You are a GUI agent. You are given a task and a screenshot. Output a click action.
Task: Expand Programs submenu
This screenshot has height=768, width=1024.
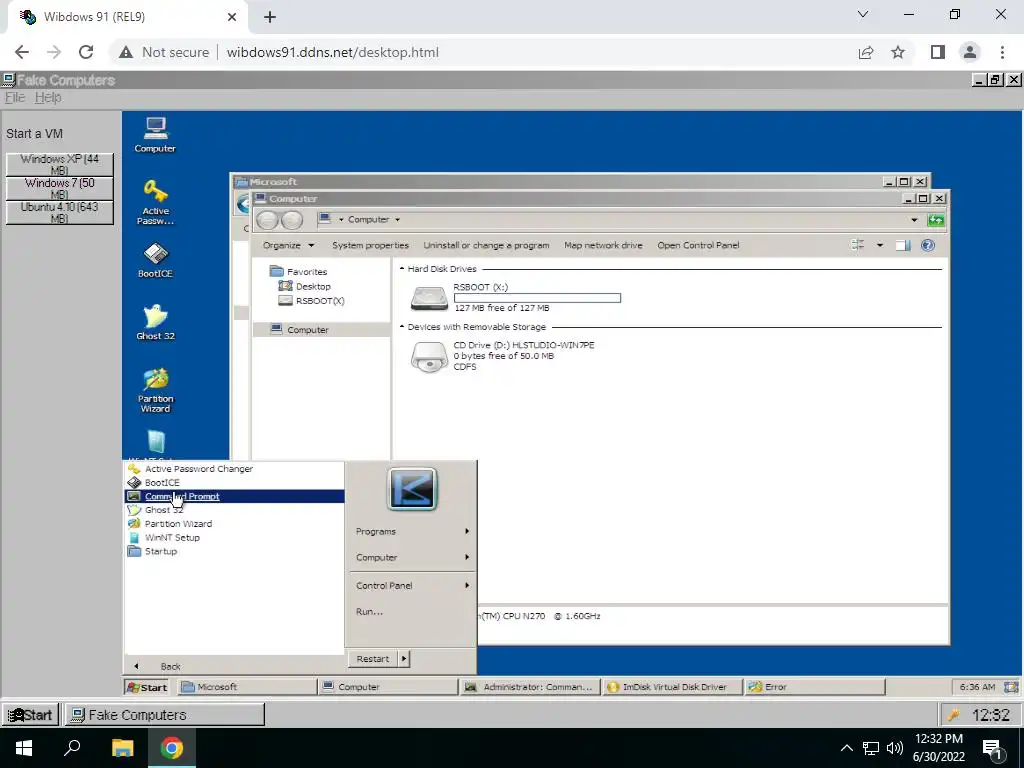pyautogui.click(x=411, y=532)
